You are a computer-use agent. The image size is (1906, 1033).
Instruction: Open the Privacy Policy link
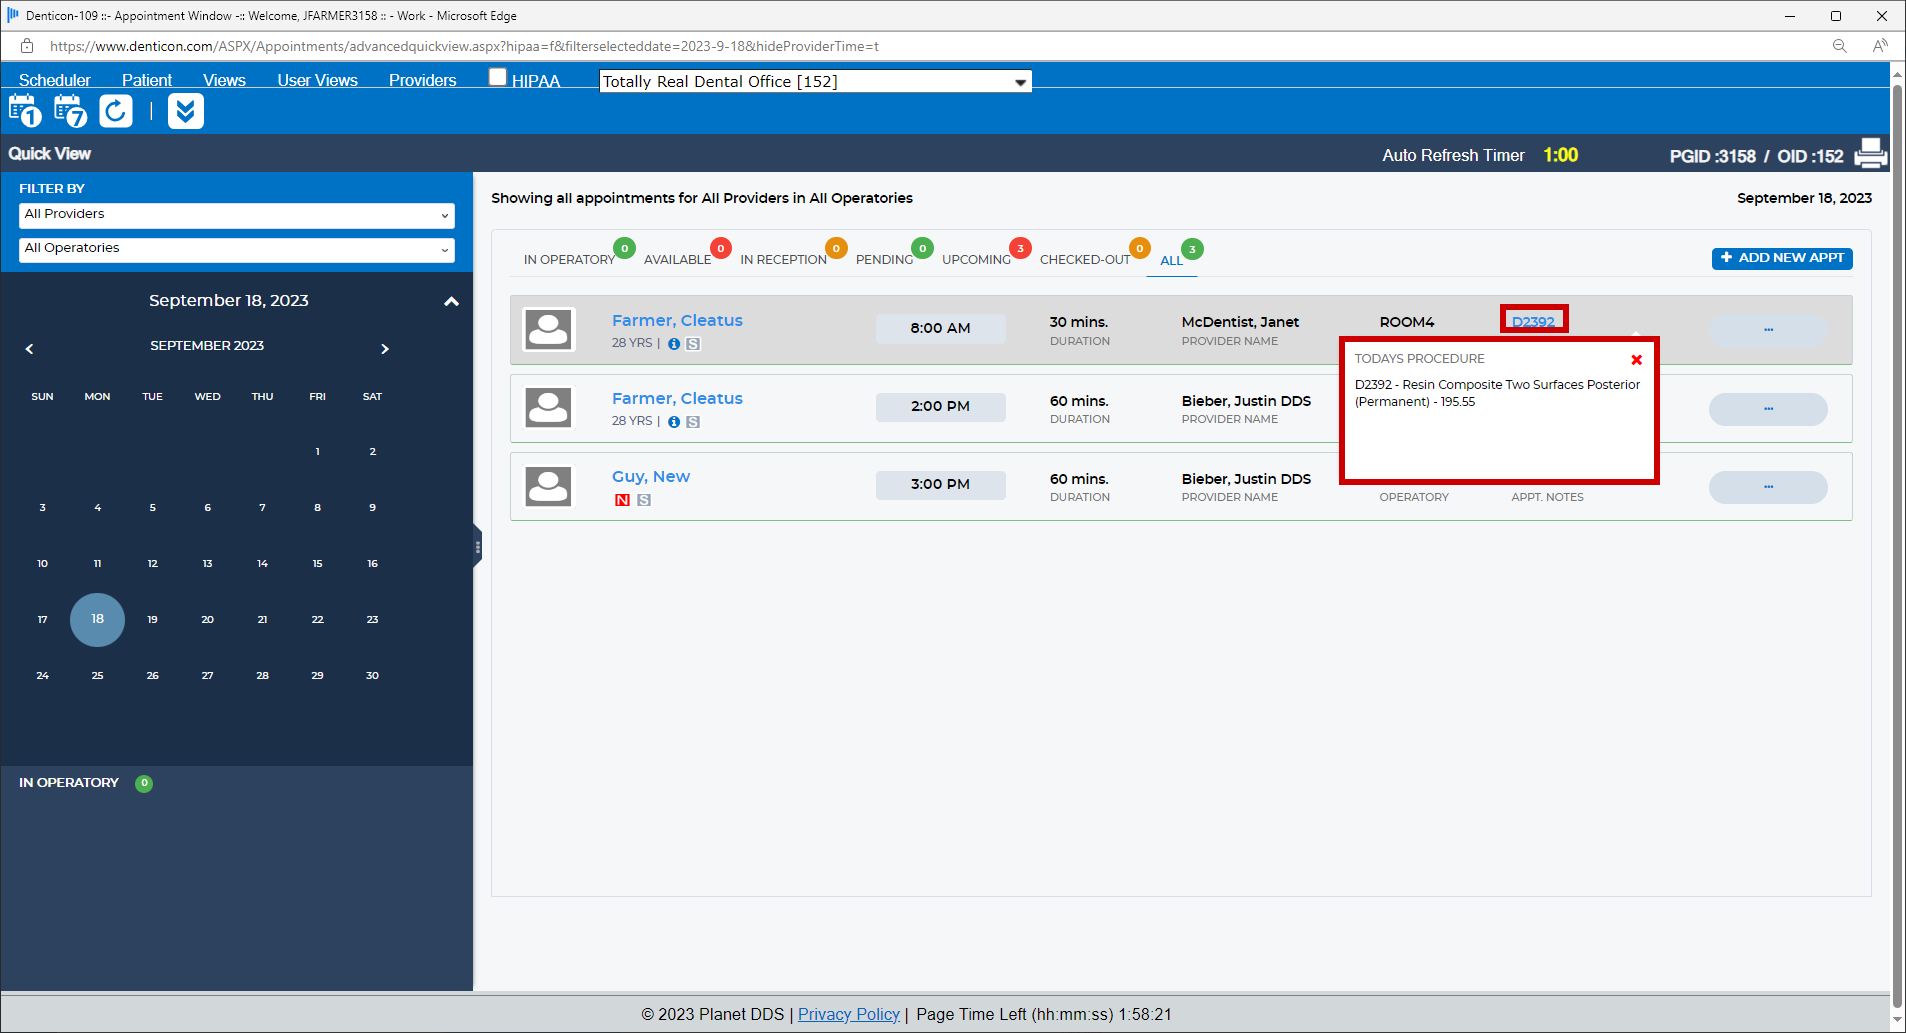[x=848, y=1014]
